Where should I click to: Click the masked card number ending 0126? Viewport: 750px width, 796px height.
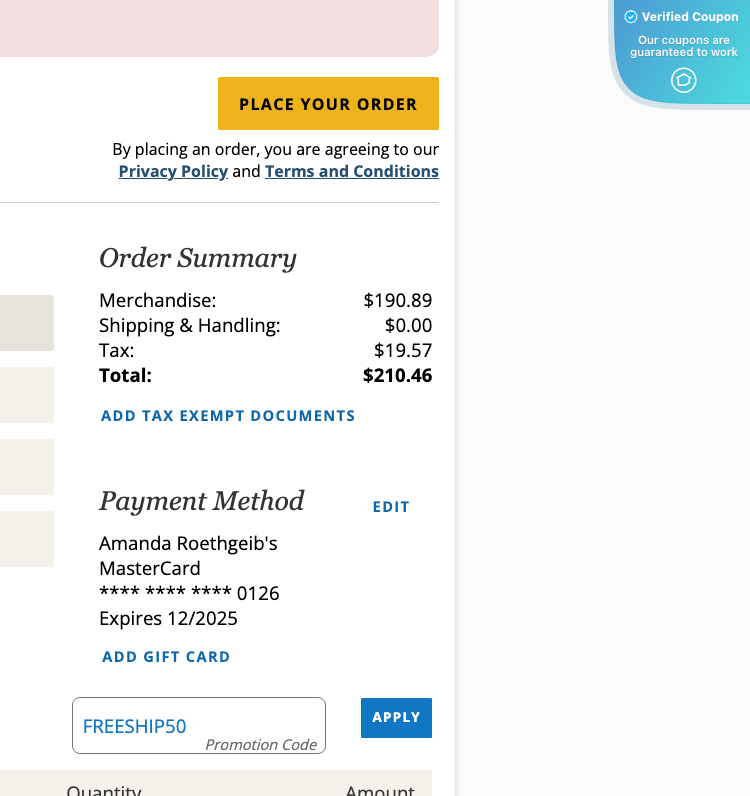click(189, 593)
